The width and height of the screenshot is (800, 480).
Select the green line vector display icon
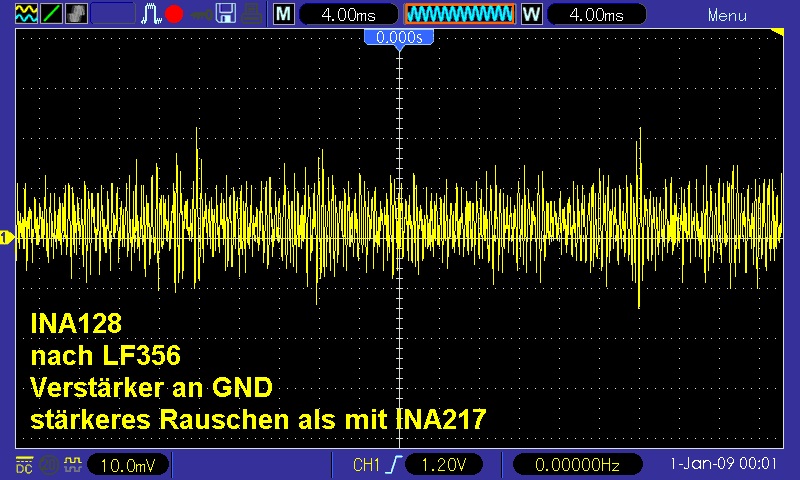(51, 14)
